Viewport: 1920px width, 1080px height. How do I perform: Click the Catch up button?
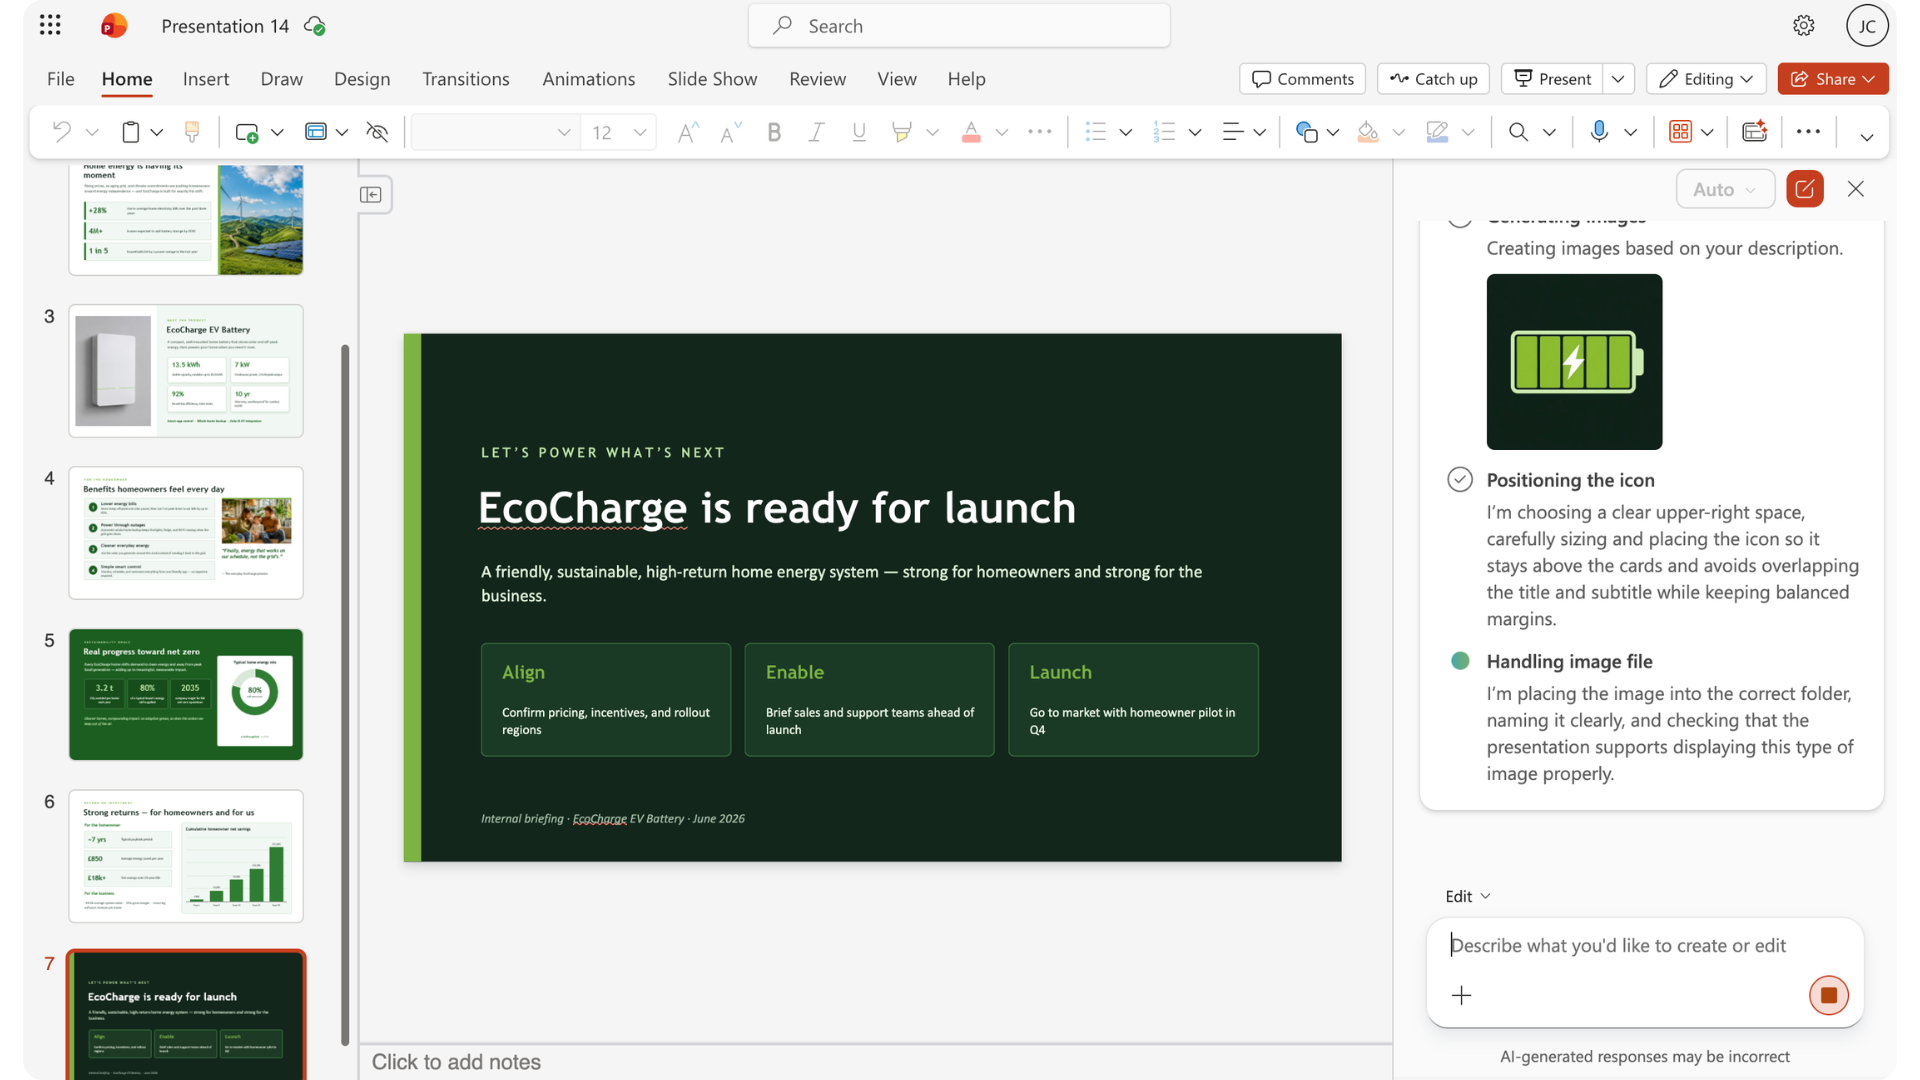pyautogui.click(x=1433, y=79)
